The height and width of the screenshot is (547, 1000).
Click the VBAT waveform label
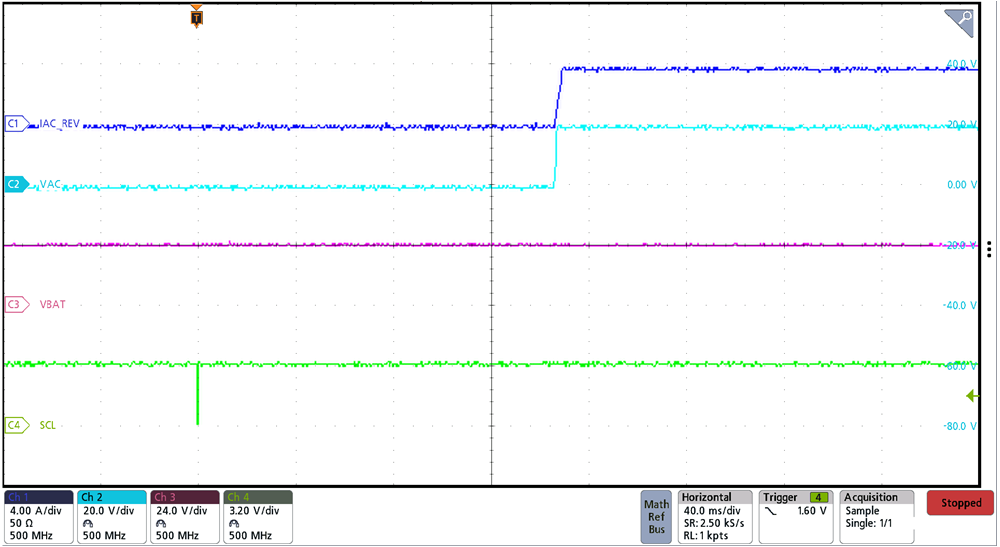point(53,304)
